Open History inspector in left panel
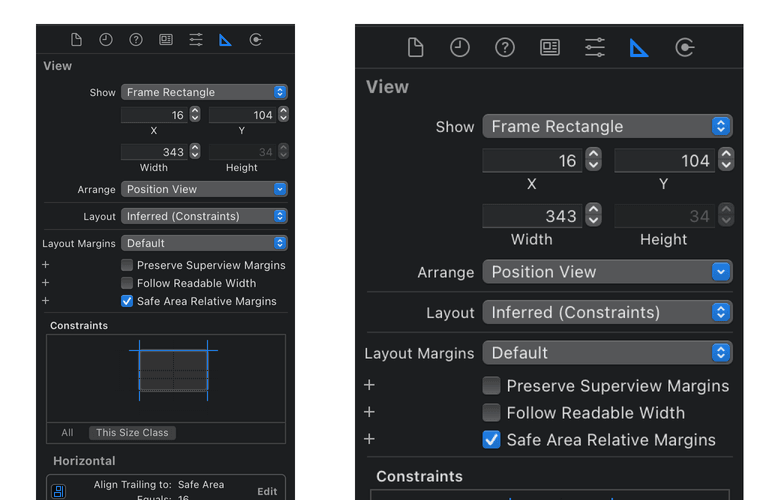The height and width of the screenshot is (500, 780). tap(106, 39)
